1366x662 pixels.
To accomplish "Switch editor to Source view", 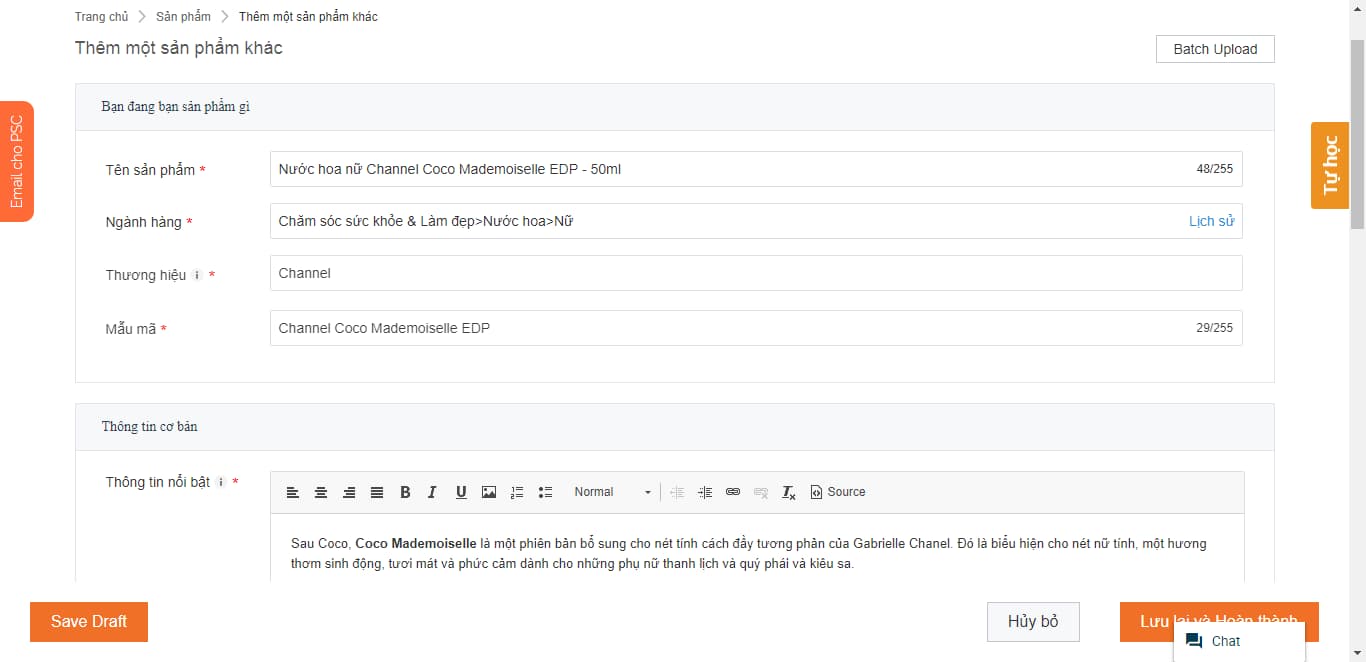I will coord(838,492).
